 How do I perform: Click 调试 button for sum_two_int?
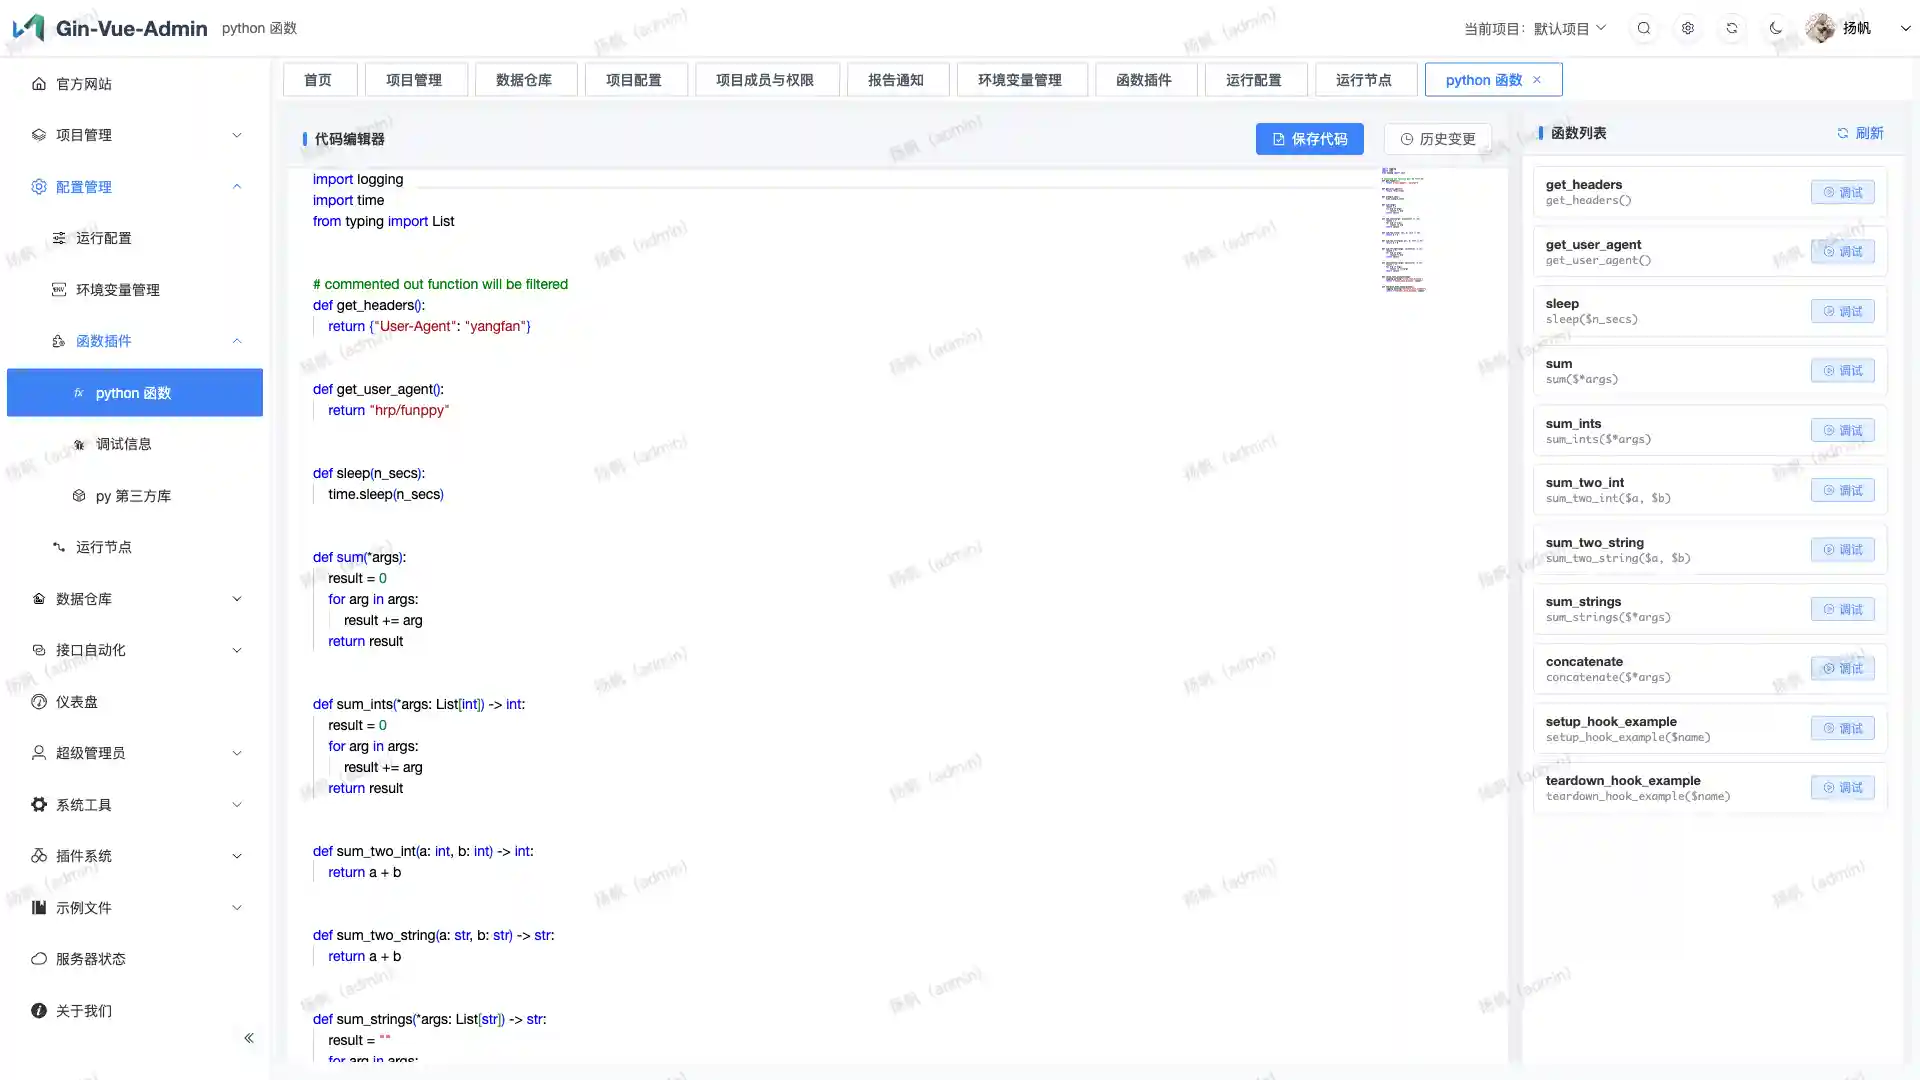1842,490
